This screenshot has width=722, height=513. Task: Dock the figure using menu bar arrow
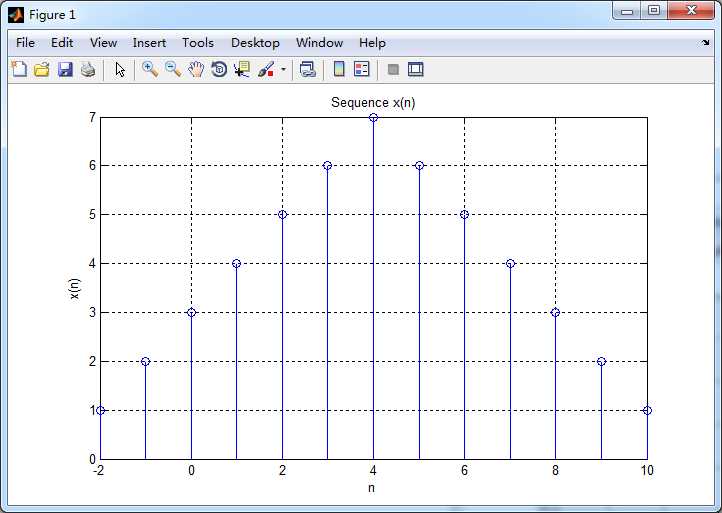705,43
